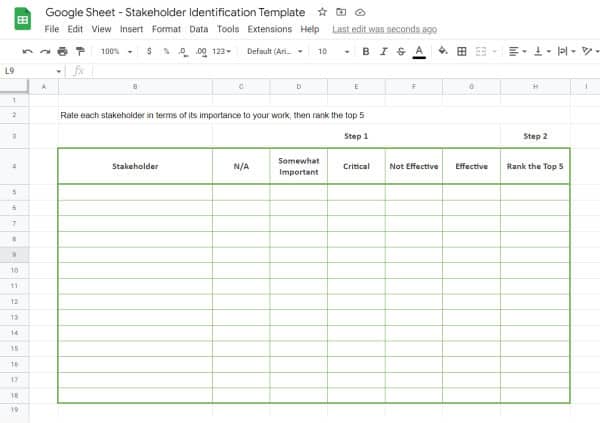The image size is (600, 423).
Task: Click the Google Sheets home logo
Action: [x=22, y=20]
